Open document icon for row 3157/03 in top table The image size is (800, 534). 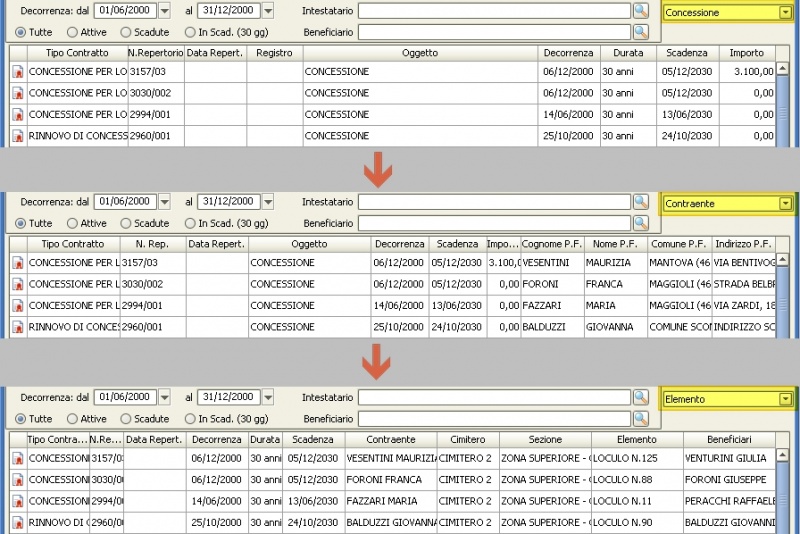17,72
